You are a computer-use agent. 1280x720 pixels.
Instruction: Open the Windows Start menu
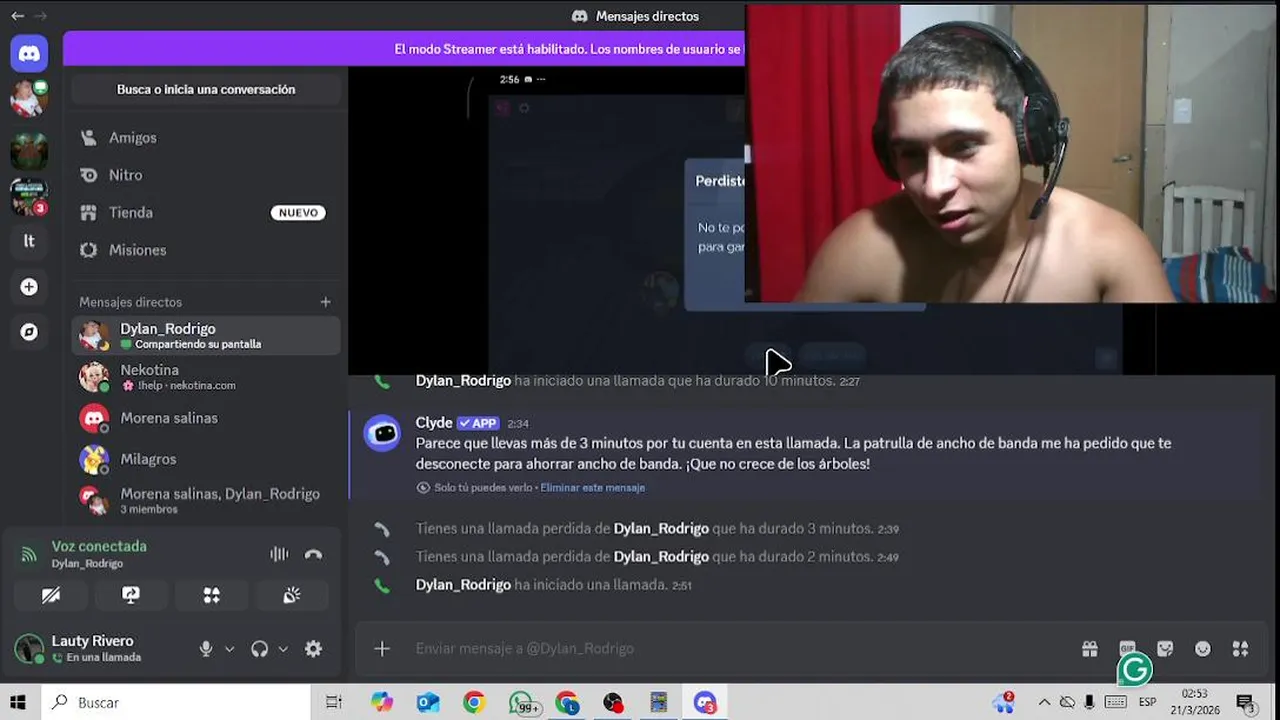tap(18, 703)
